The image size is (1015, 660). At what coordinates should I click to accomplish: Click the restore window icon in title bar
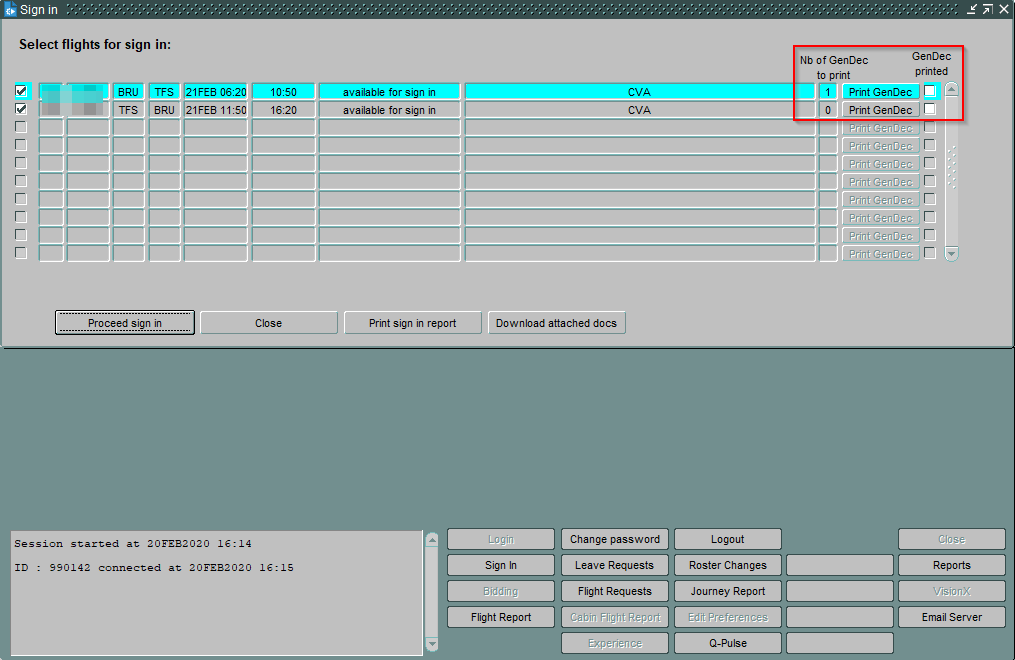click(987, 9)
